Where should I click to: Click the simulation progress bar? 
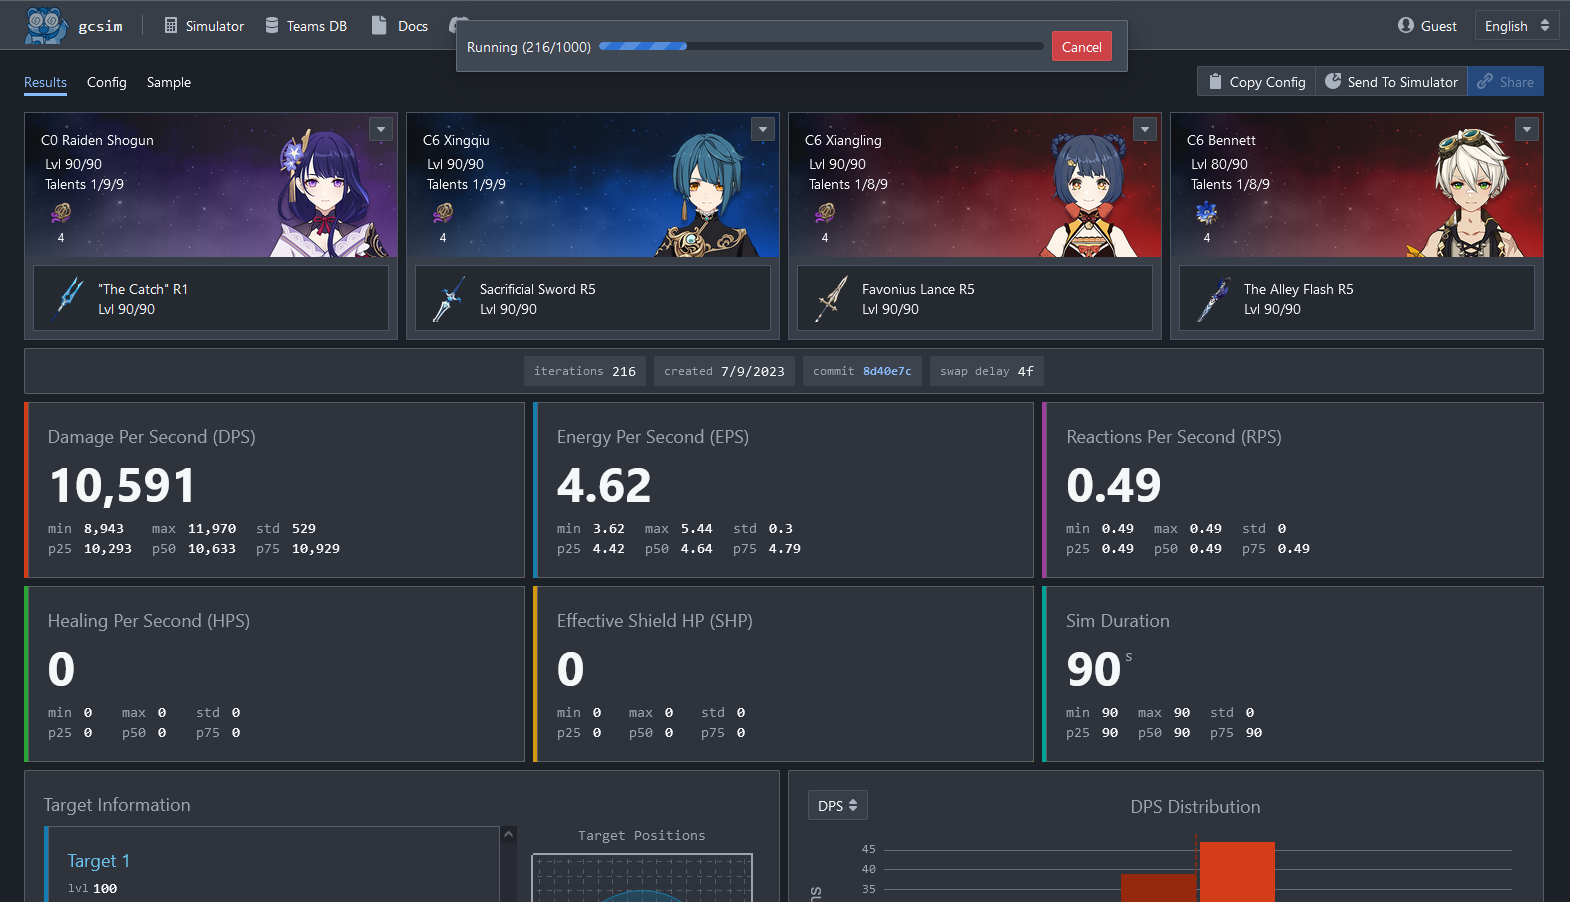tap(820, 46)
